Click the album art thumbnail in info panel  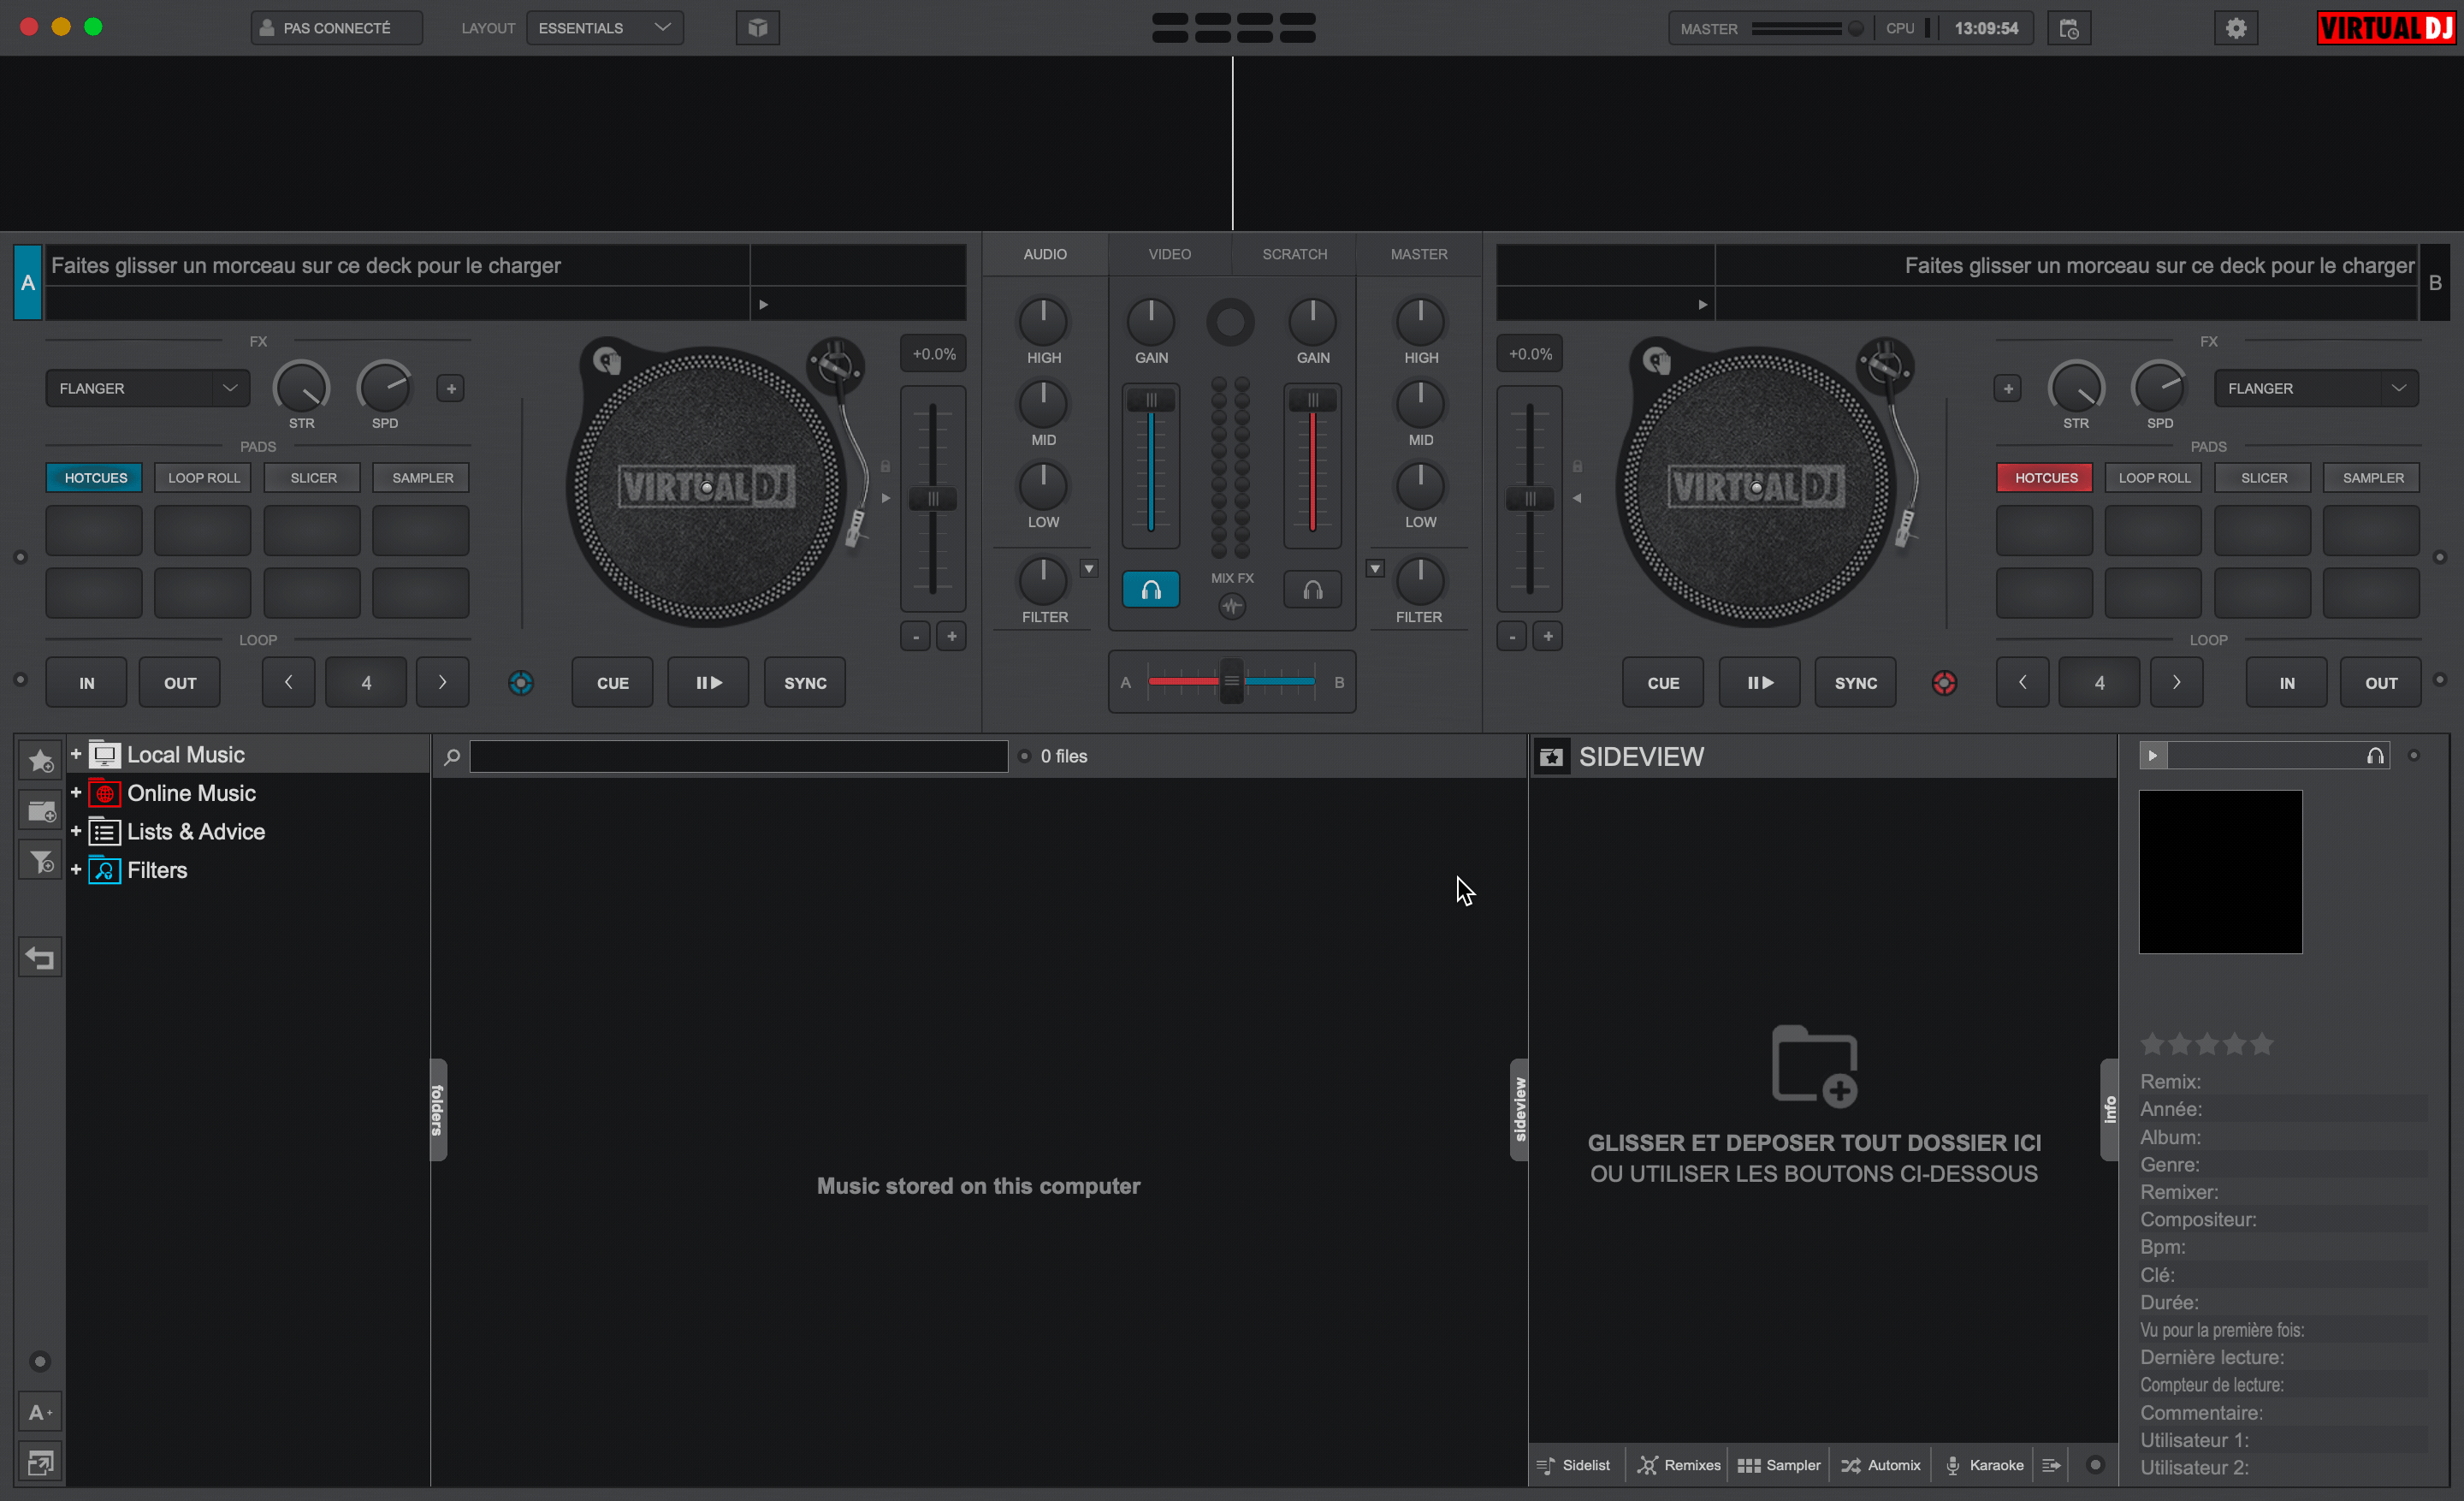point(2220,872)
